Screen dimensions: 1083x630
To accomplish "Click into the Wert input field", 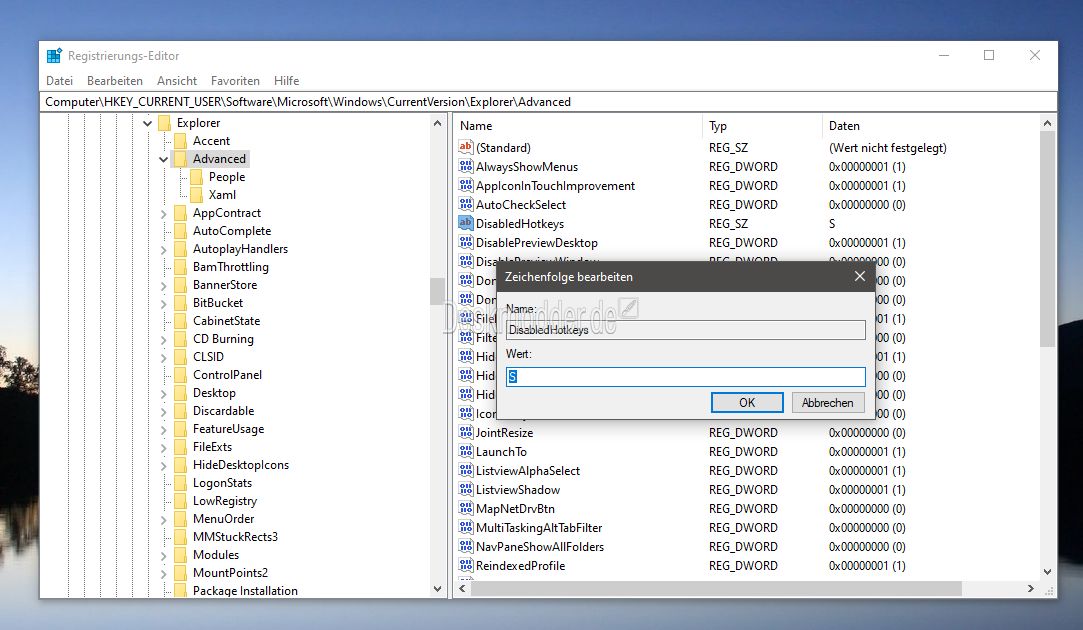I will (685, 376).
